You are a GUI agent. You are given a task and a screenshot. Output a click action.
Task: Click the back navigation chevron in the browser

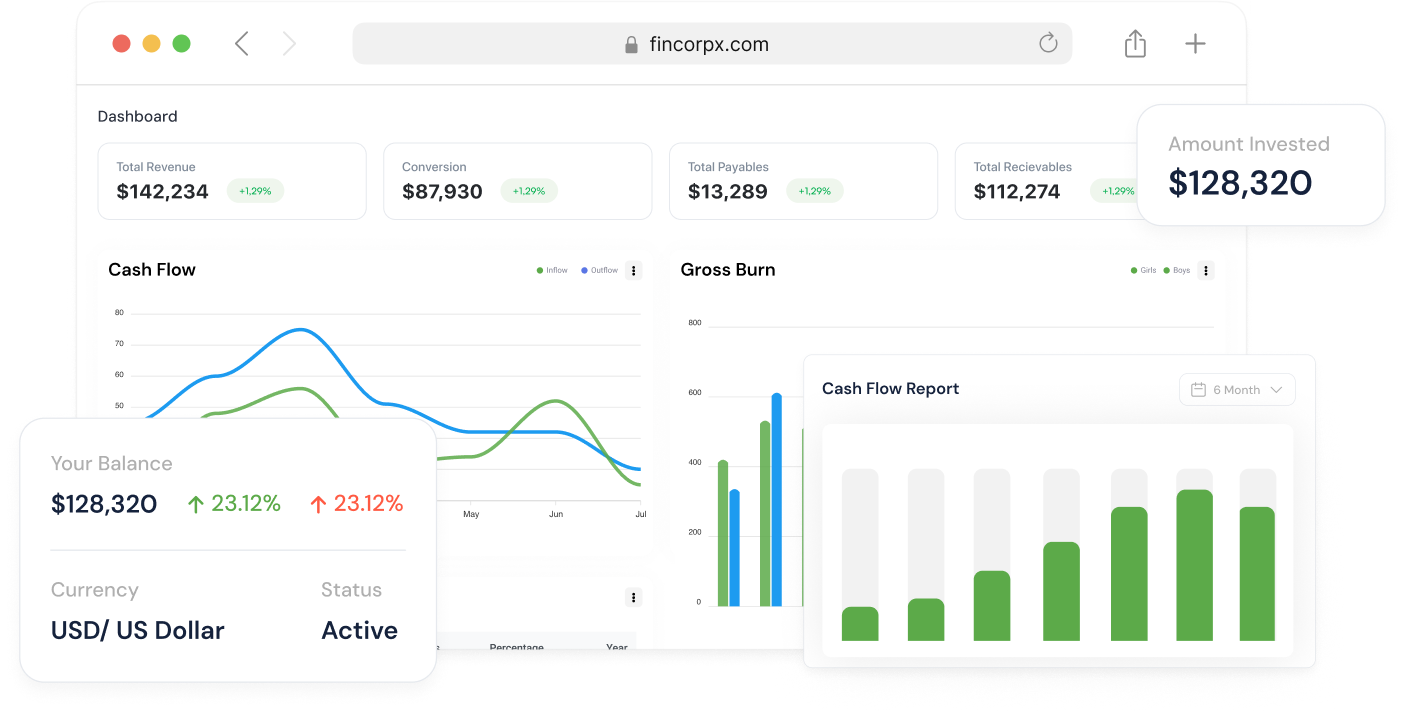(x=241, y=43)
